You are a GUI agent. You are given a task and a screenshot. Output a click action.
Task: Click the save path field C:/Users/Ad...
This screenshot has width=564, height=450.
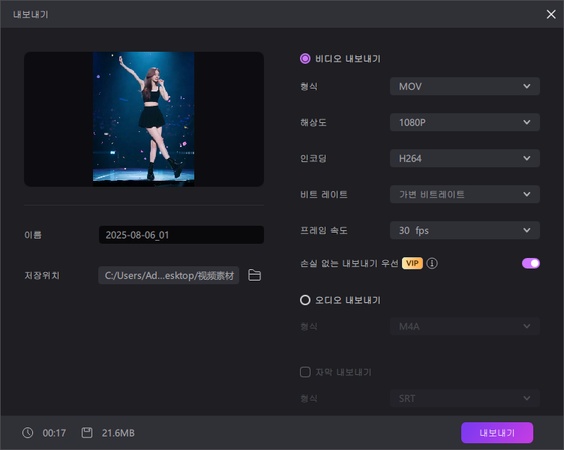pyautogui.click(x=169, y=275)
